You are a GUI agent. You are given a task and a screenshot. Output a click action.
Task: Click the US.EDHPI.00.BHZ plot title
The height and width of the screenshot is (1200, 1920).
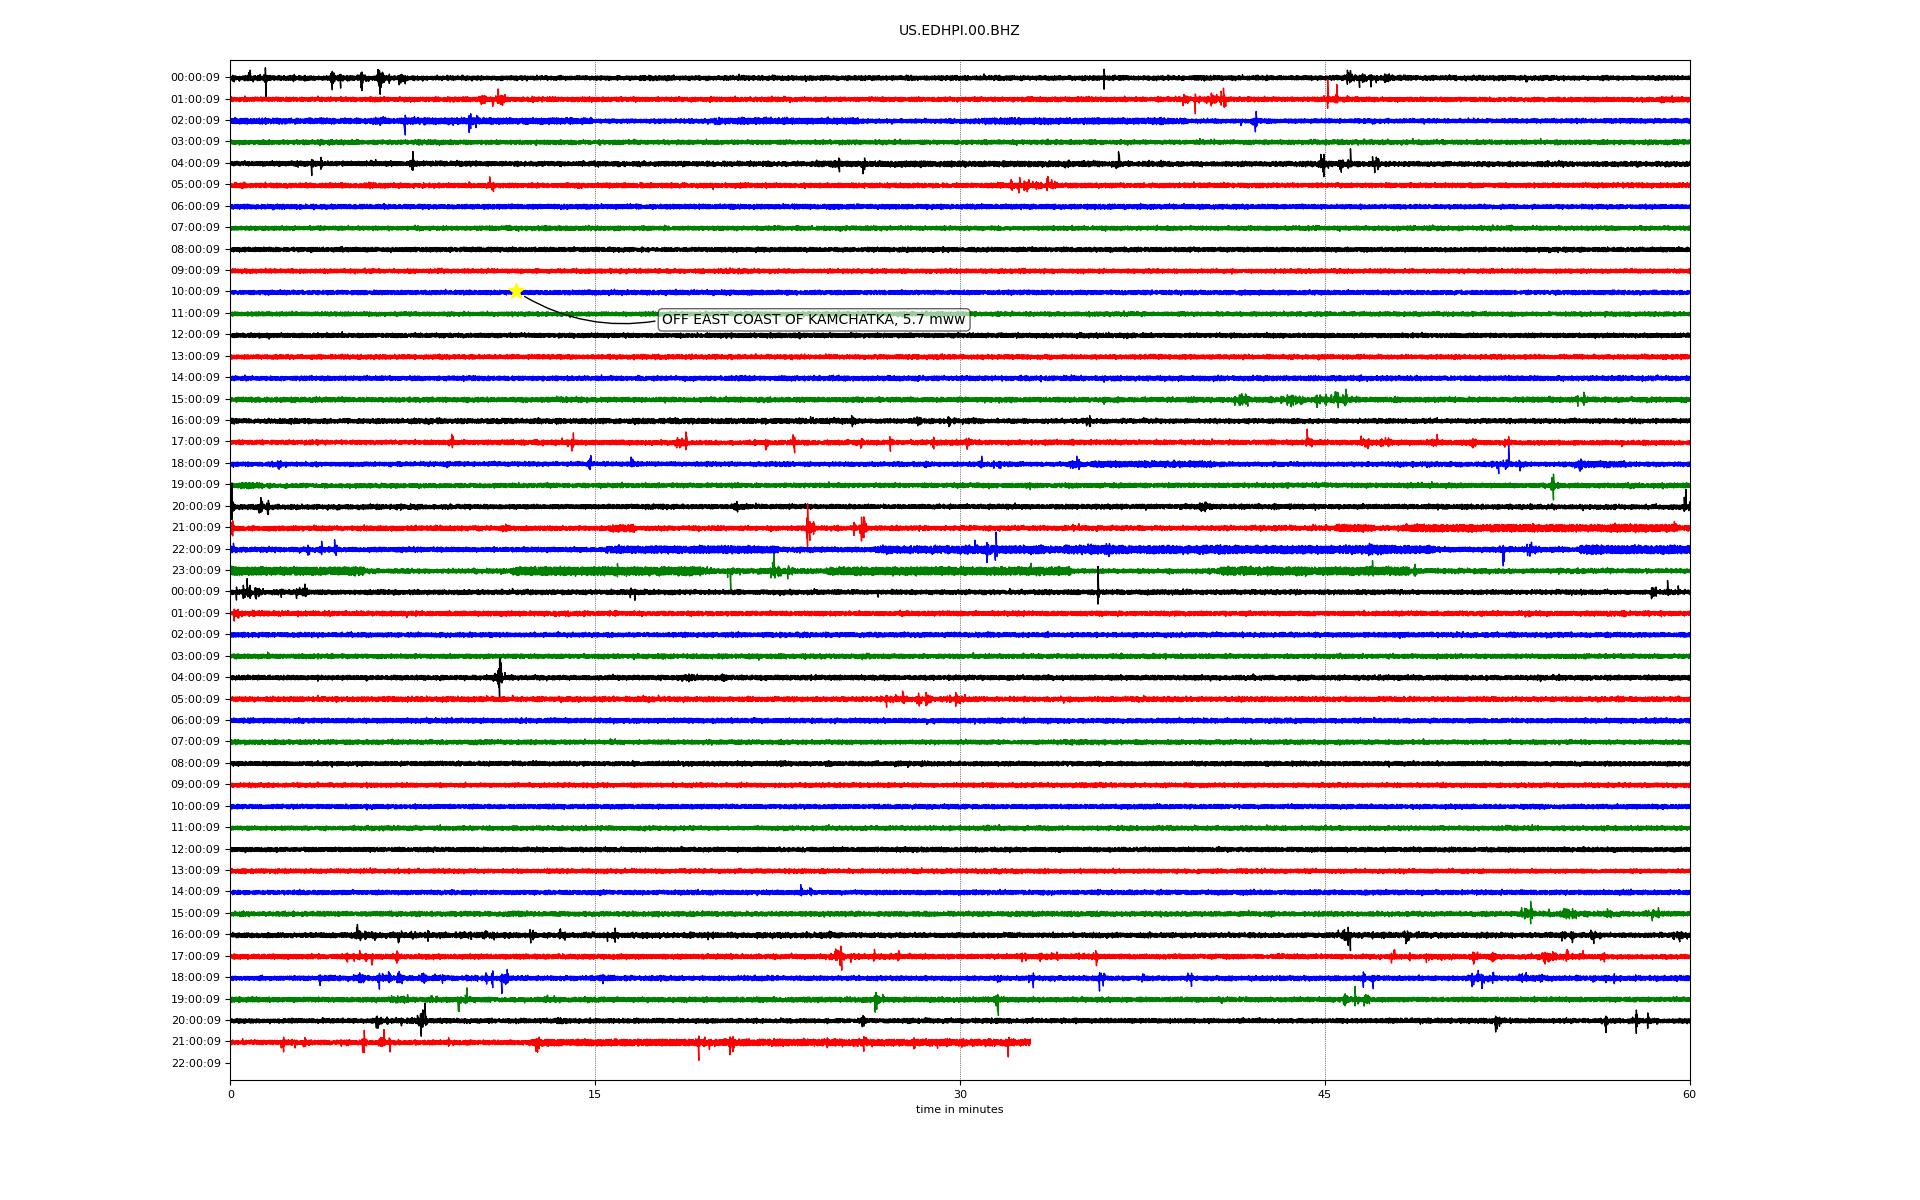[x=959, y=31]
